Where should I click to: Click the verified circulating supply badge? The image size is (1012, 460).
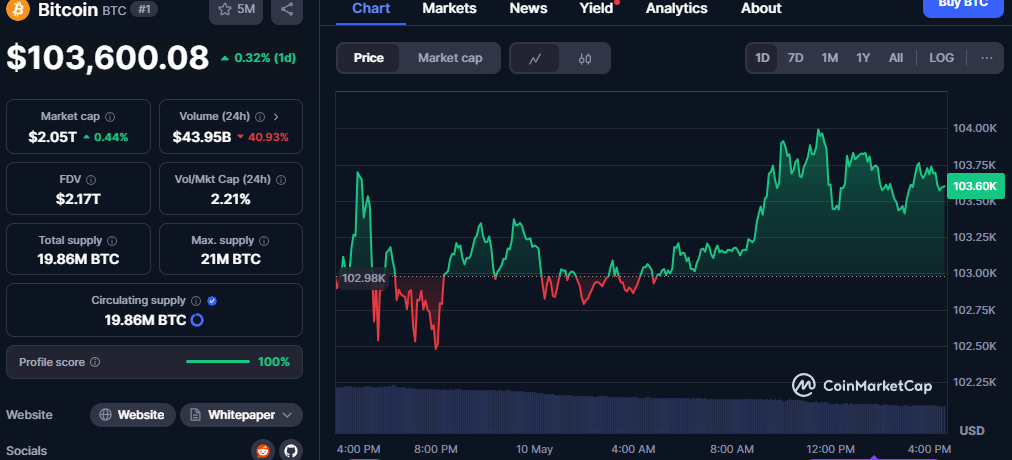click(212, 301)
